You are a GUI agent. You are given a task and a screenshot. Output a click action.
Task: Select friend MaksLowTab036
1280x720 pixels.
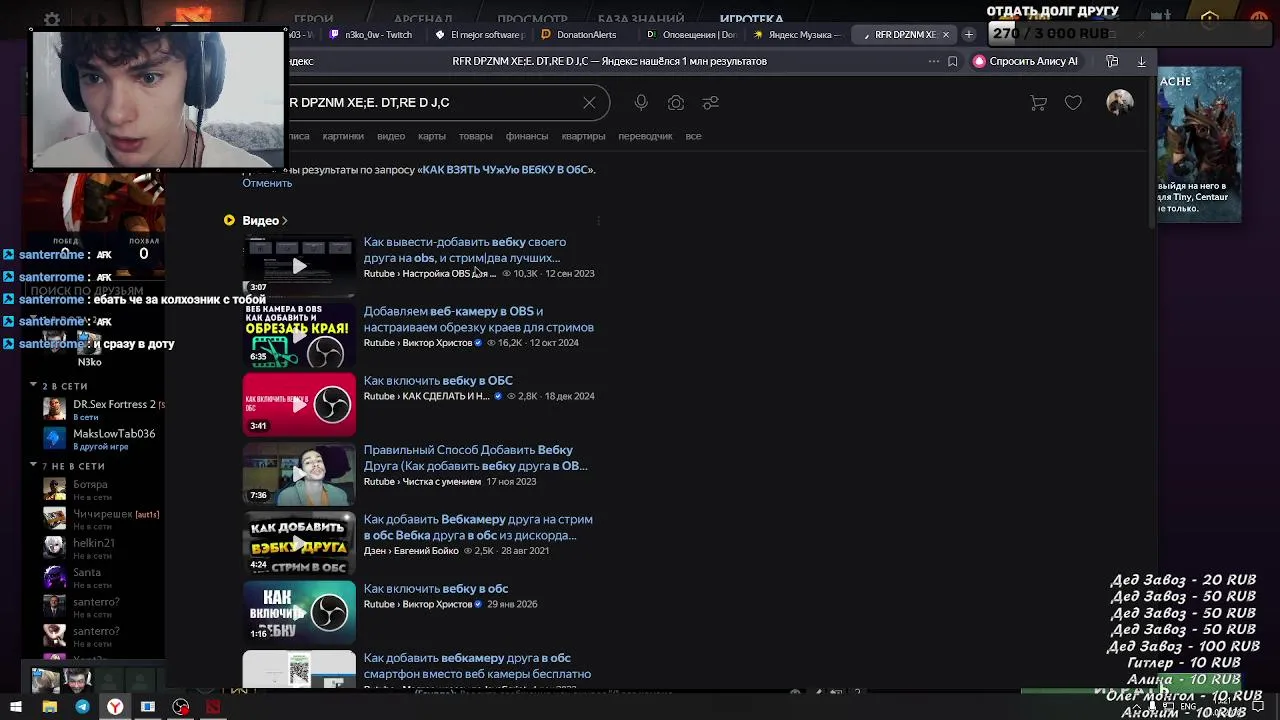(104, 438)
